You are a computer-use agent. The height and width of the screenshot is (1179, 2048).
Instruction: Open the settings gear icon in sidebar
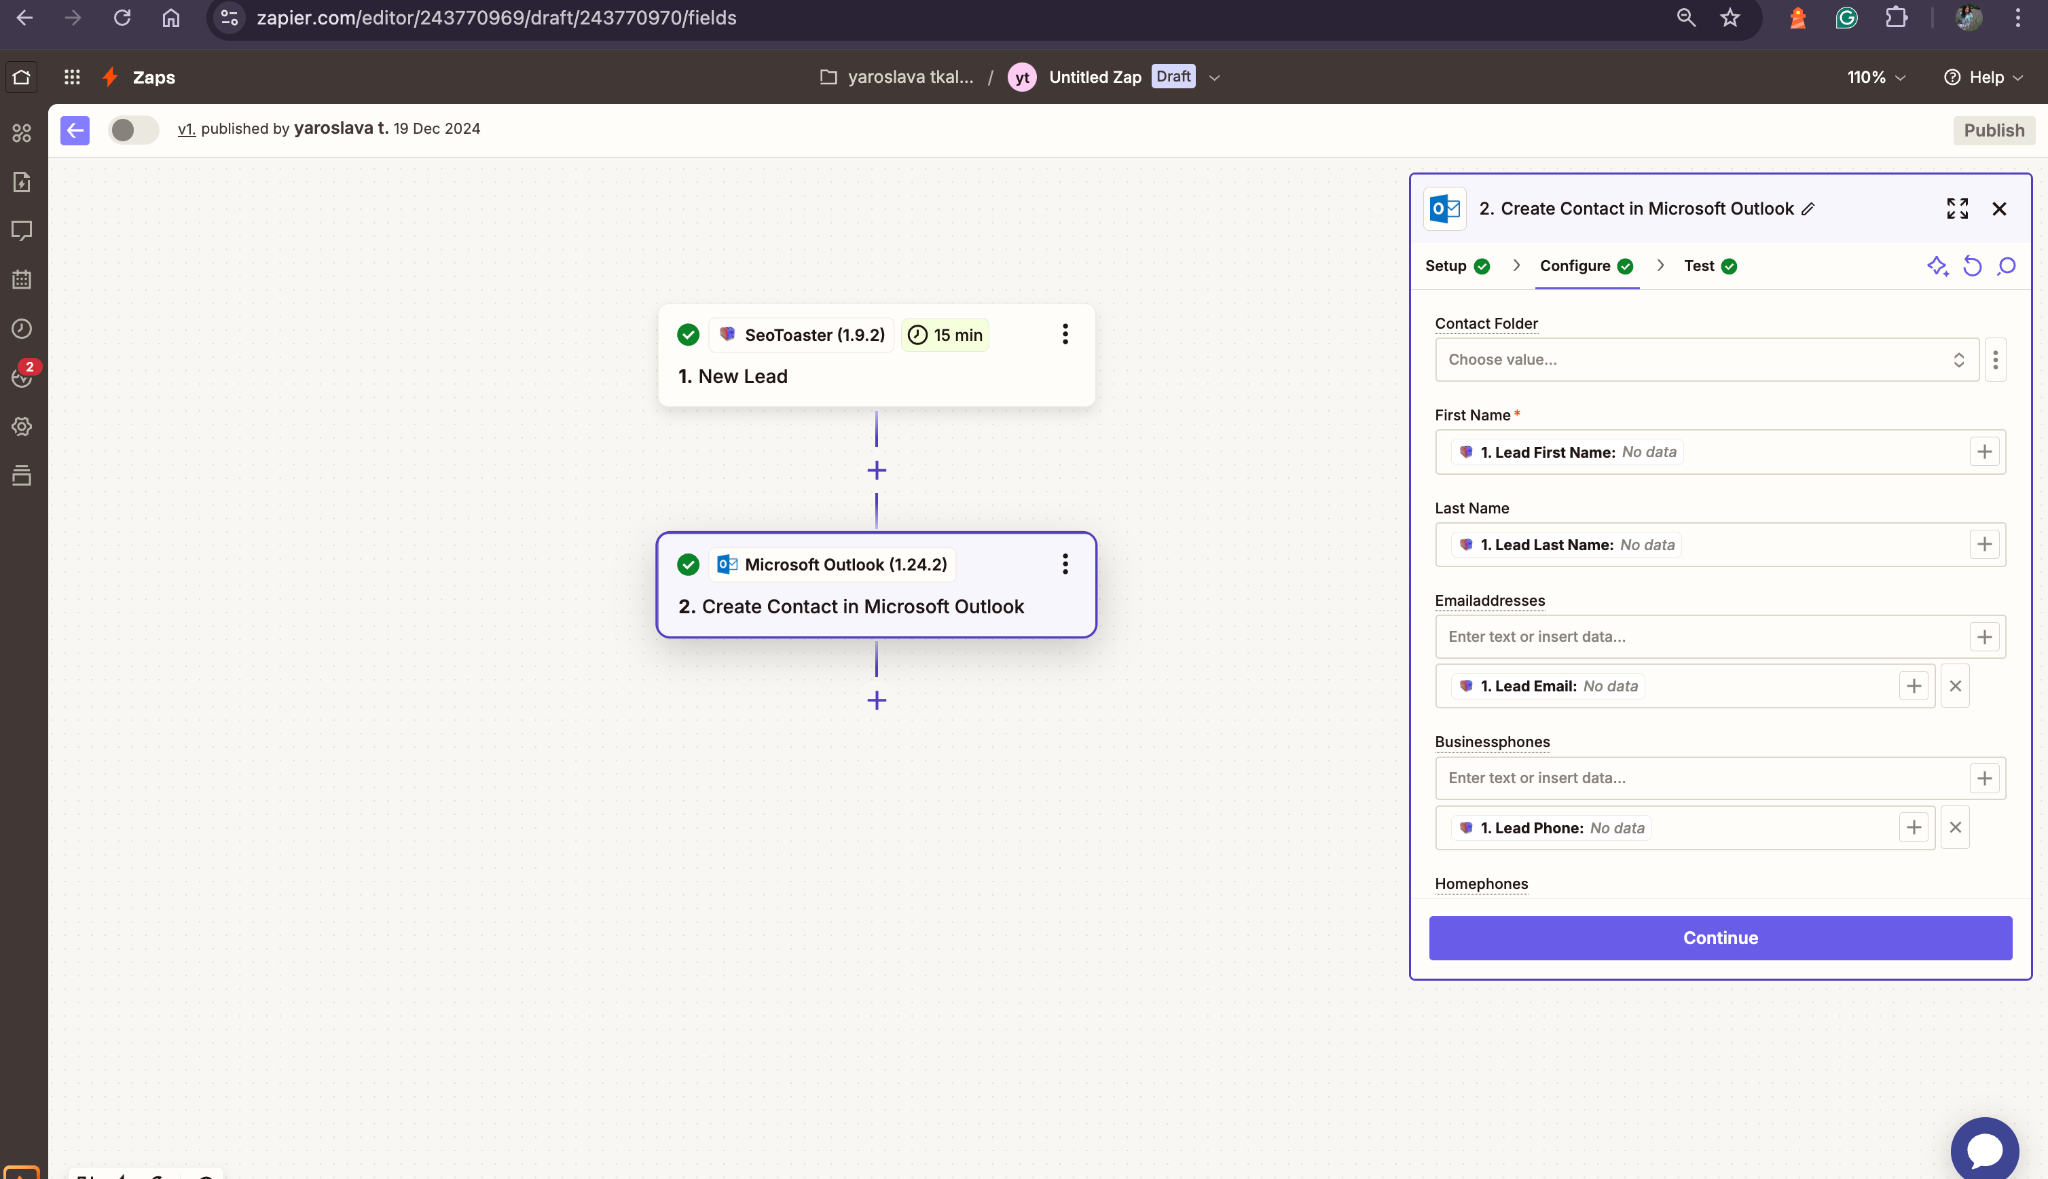[x=22, y=427]
